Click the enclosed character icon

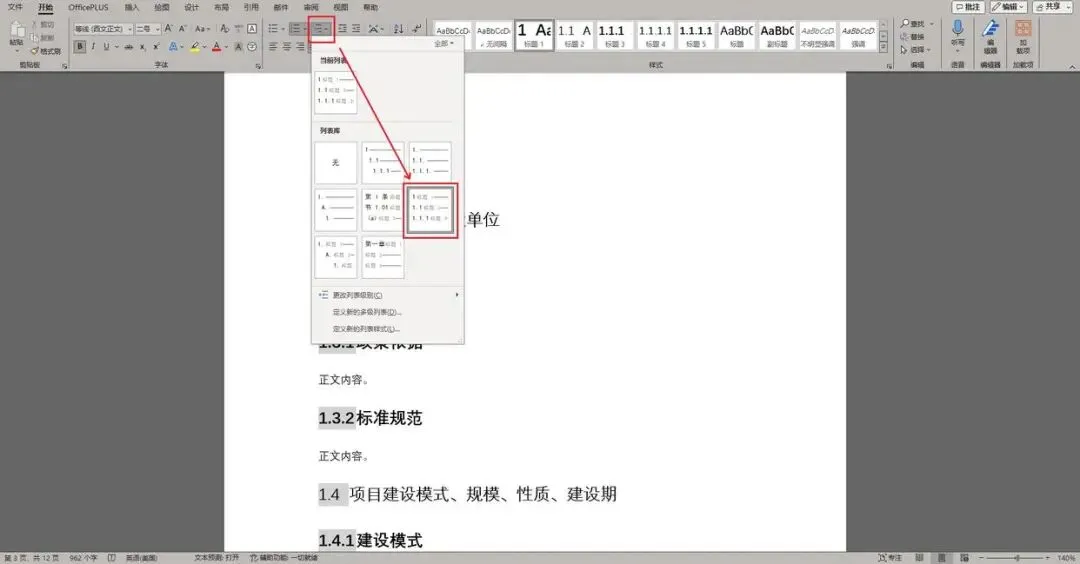(252, 47)
